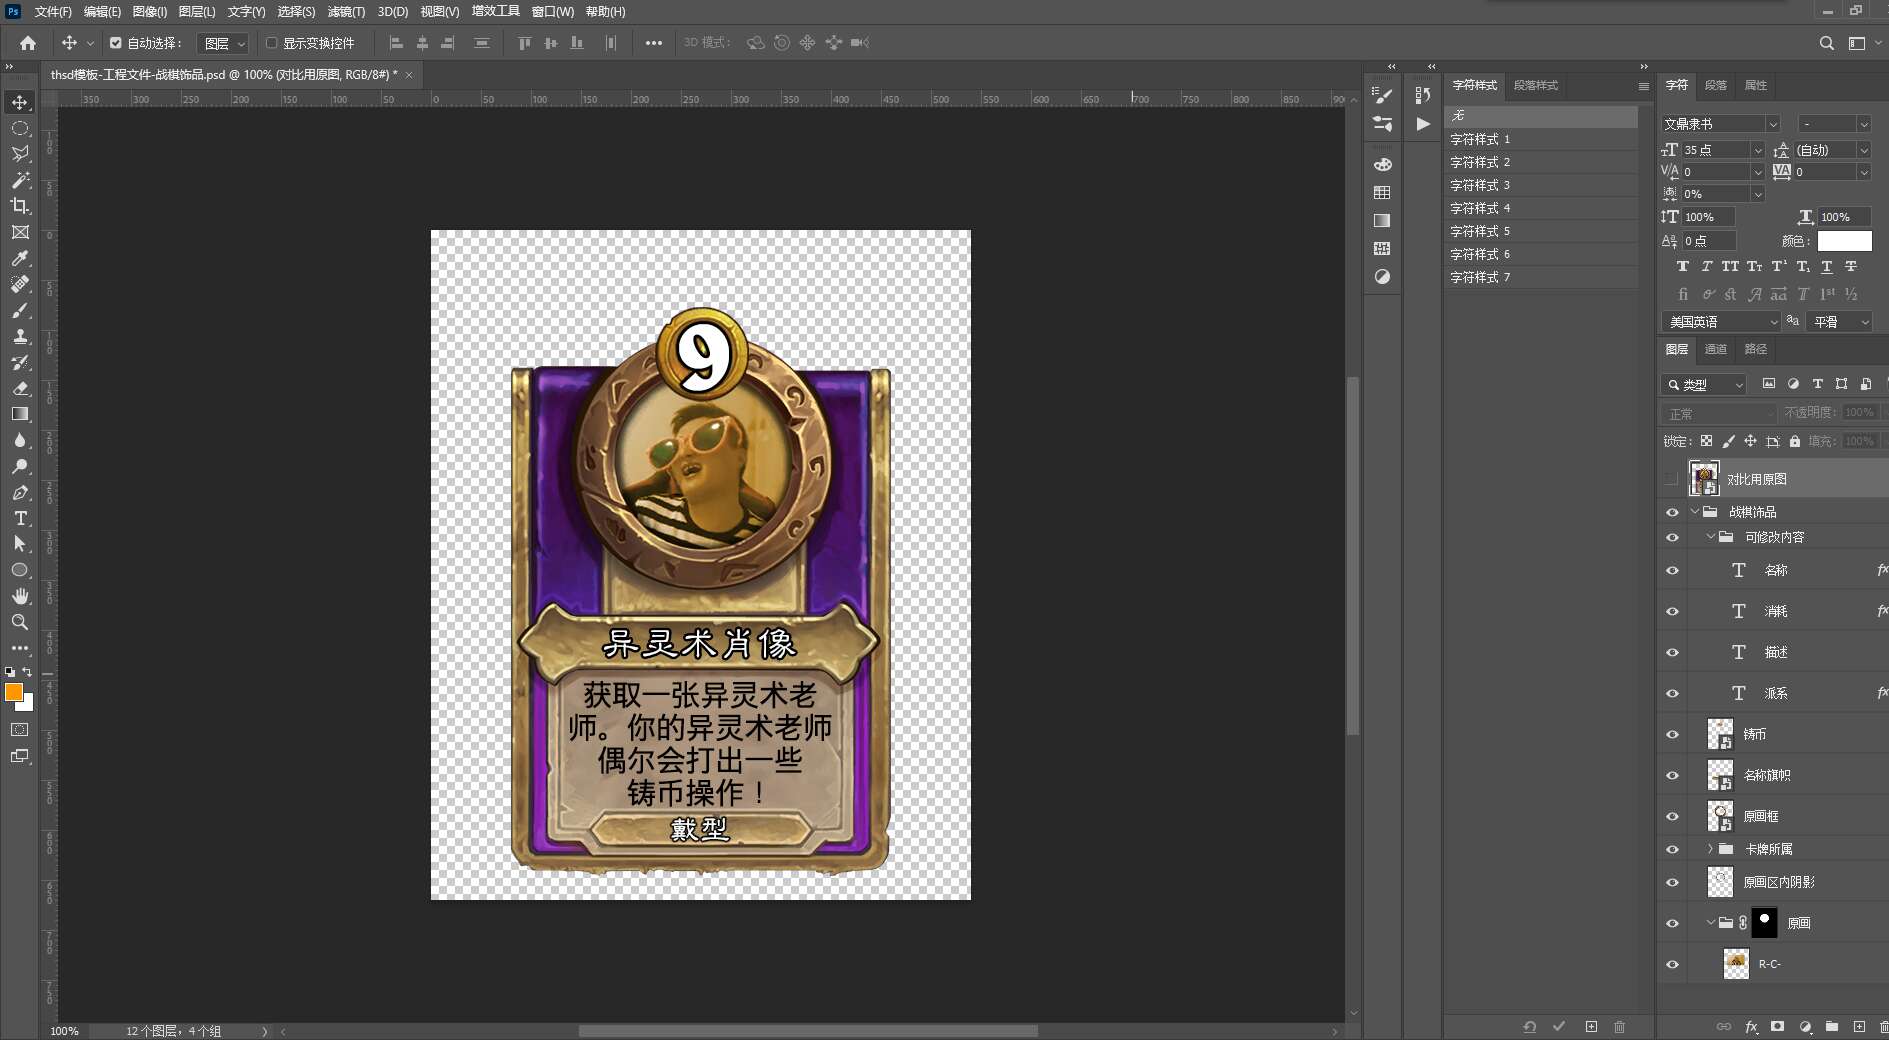The height and width of the screenshot is (1040, 1889).
Task: Select the Eraser tool
Action: [20, 388]
